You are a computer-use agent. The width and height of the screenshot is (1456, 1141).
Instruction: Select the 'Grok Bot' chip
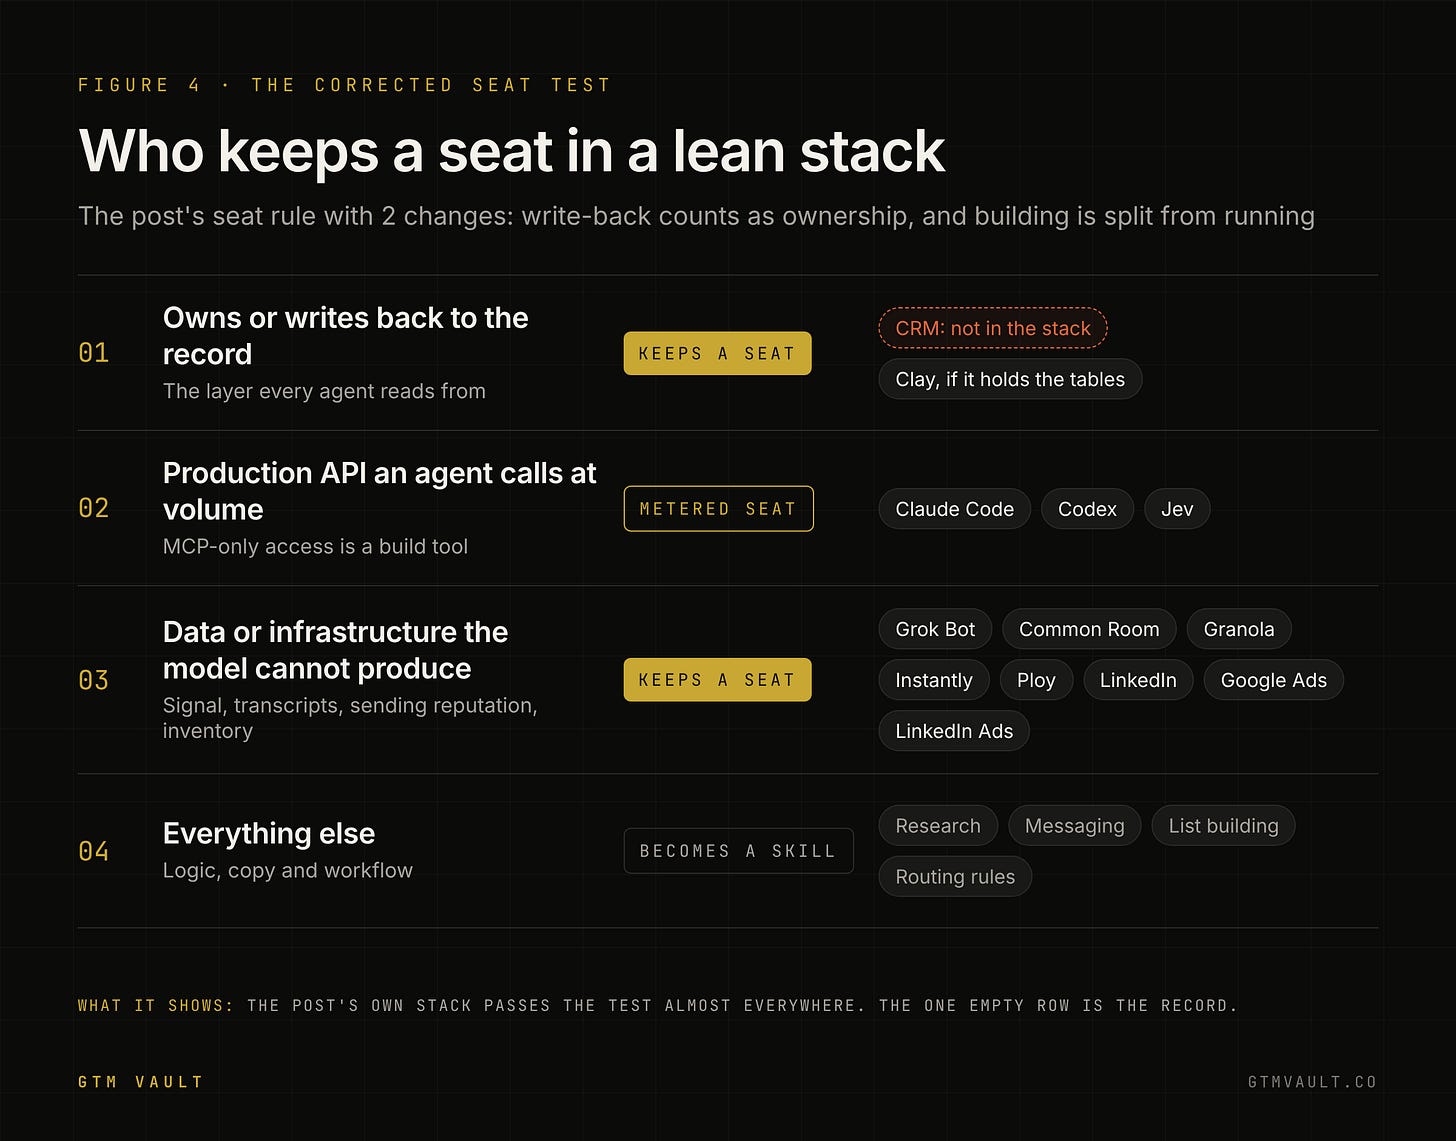tap(935, 629)
